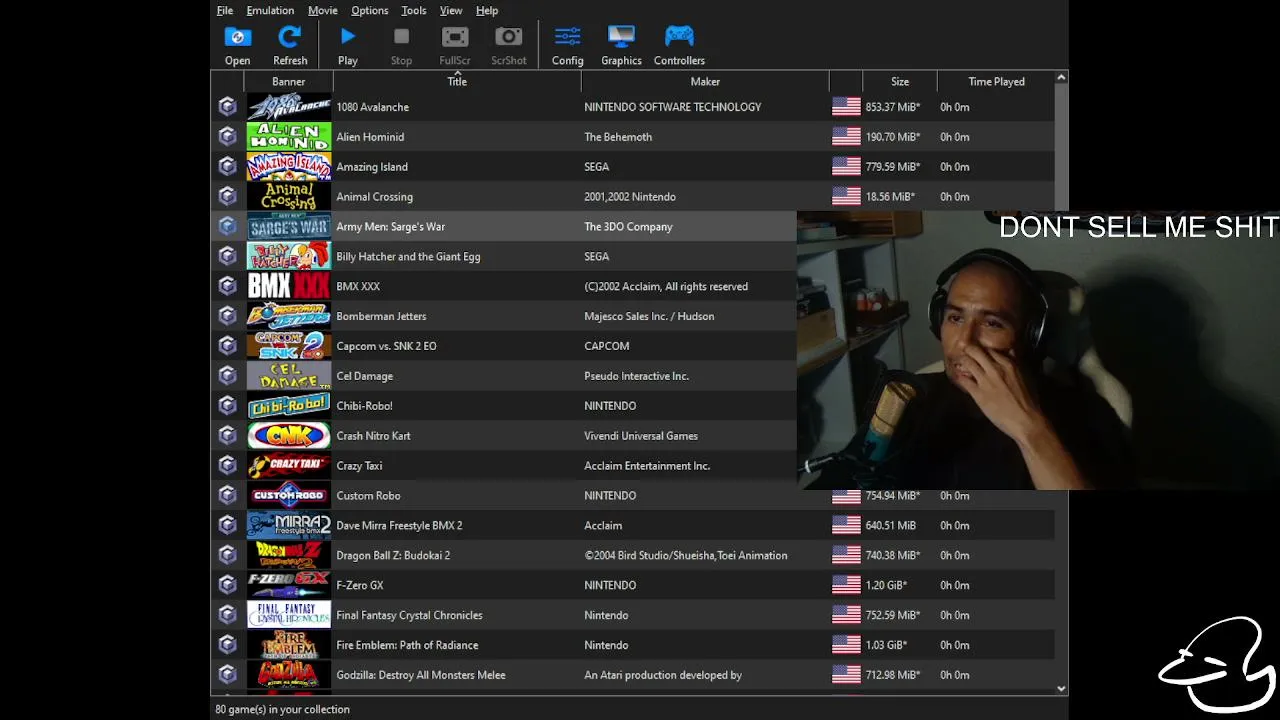
Task: Select the Dragon Ball Z: Budokai 2 banner
Action: pos(289,555)
